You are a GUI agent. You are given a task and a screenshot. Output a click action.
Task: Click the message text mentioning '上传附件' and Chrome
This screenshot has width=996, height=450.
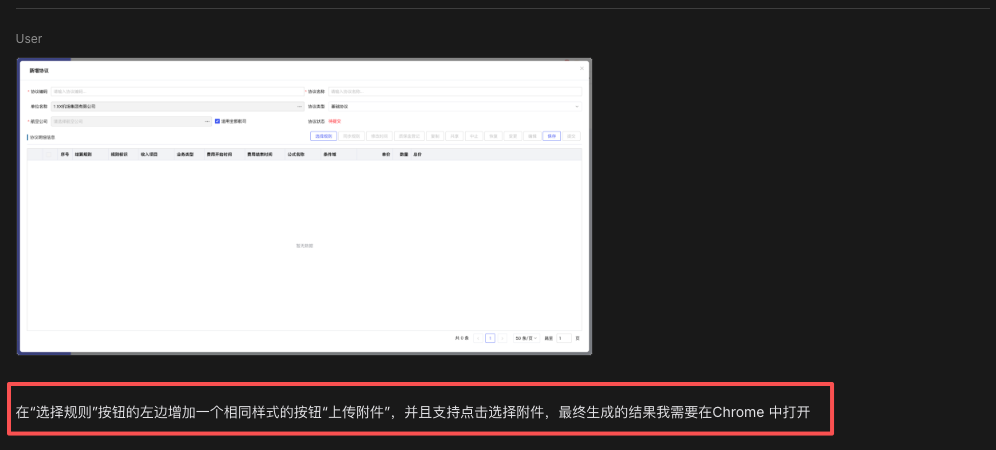coord(413,411)
